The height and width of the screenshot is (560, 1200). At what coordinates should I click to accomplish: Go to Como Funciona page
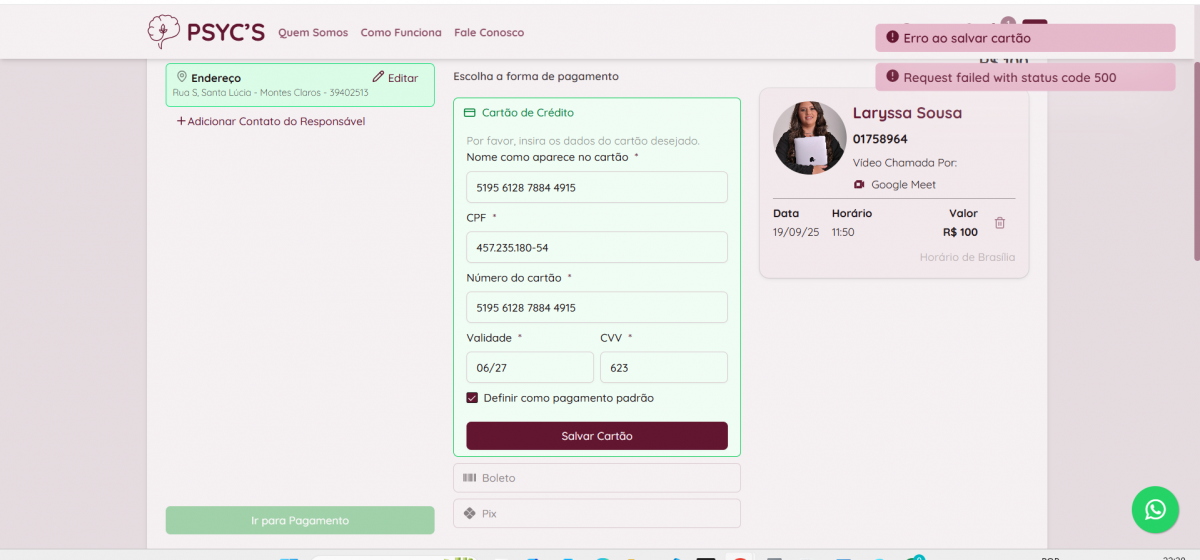point(401,33)
